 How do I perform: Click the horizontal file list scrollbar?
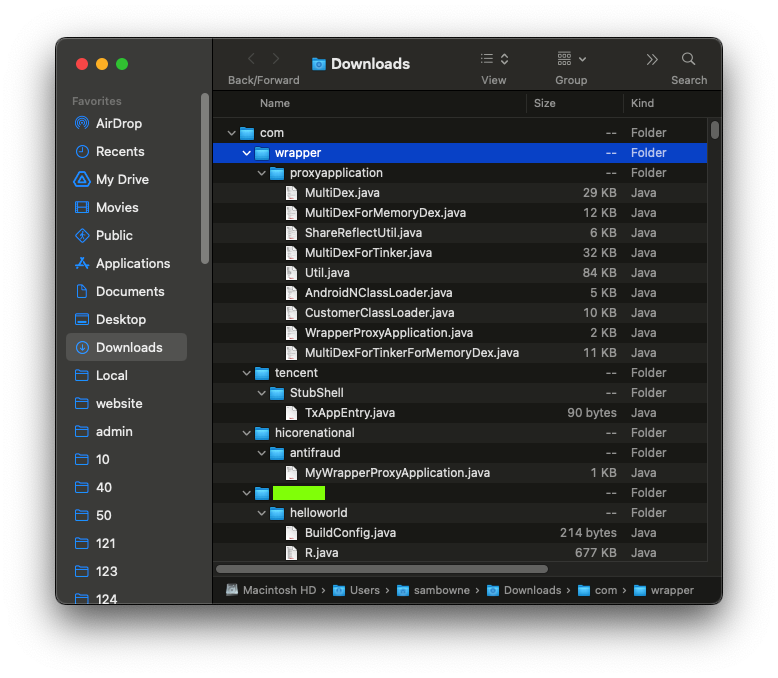(382, 569)
